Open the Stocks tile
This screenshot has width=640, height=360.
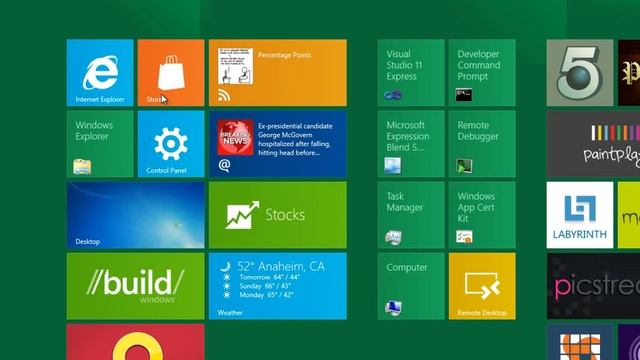[x=278, y=215]
